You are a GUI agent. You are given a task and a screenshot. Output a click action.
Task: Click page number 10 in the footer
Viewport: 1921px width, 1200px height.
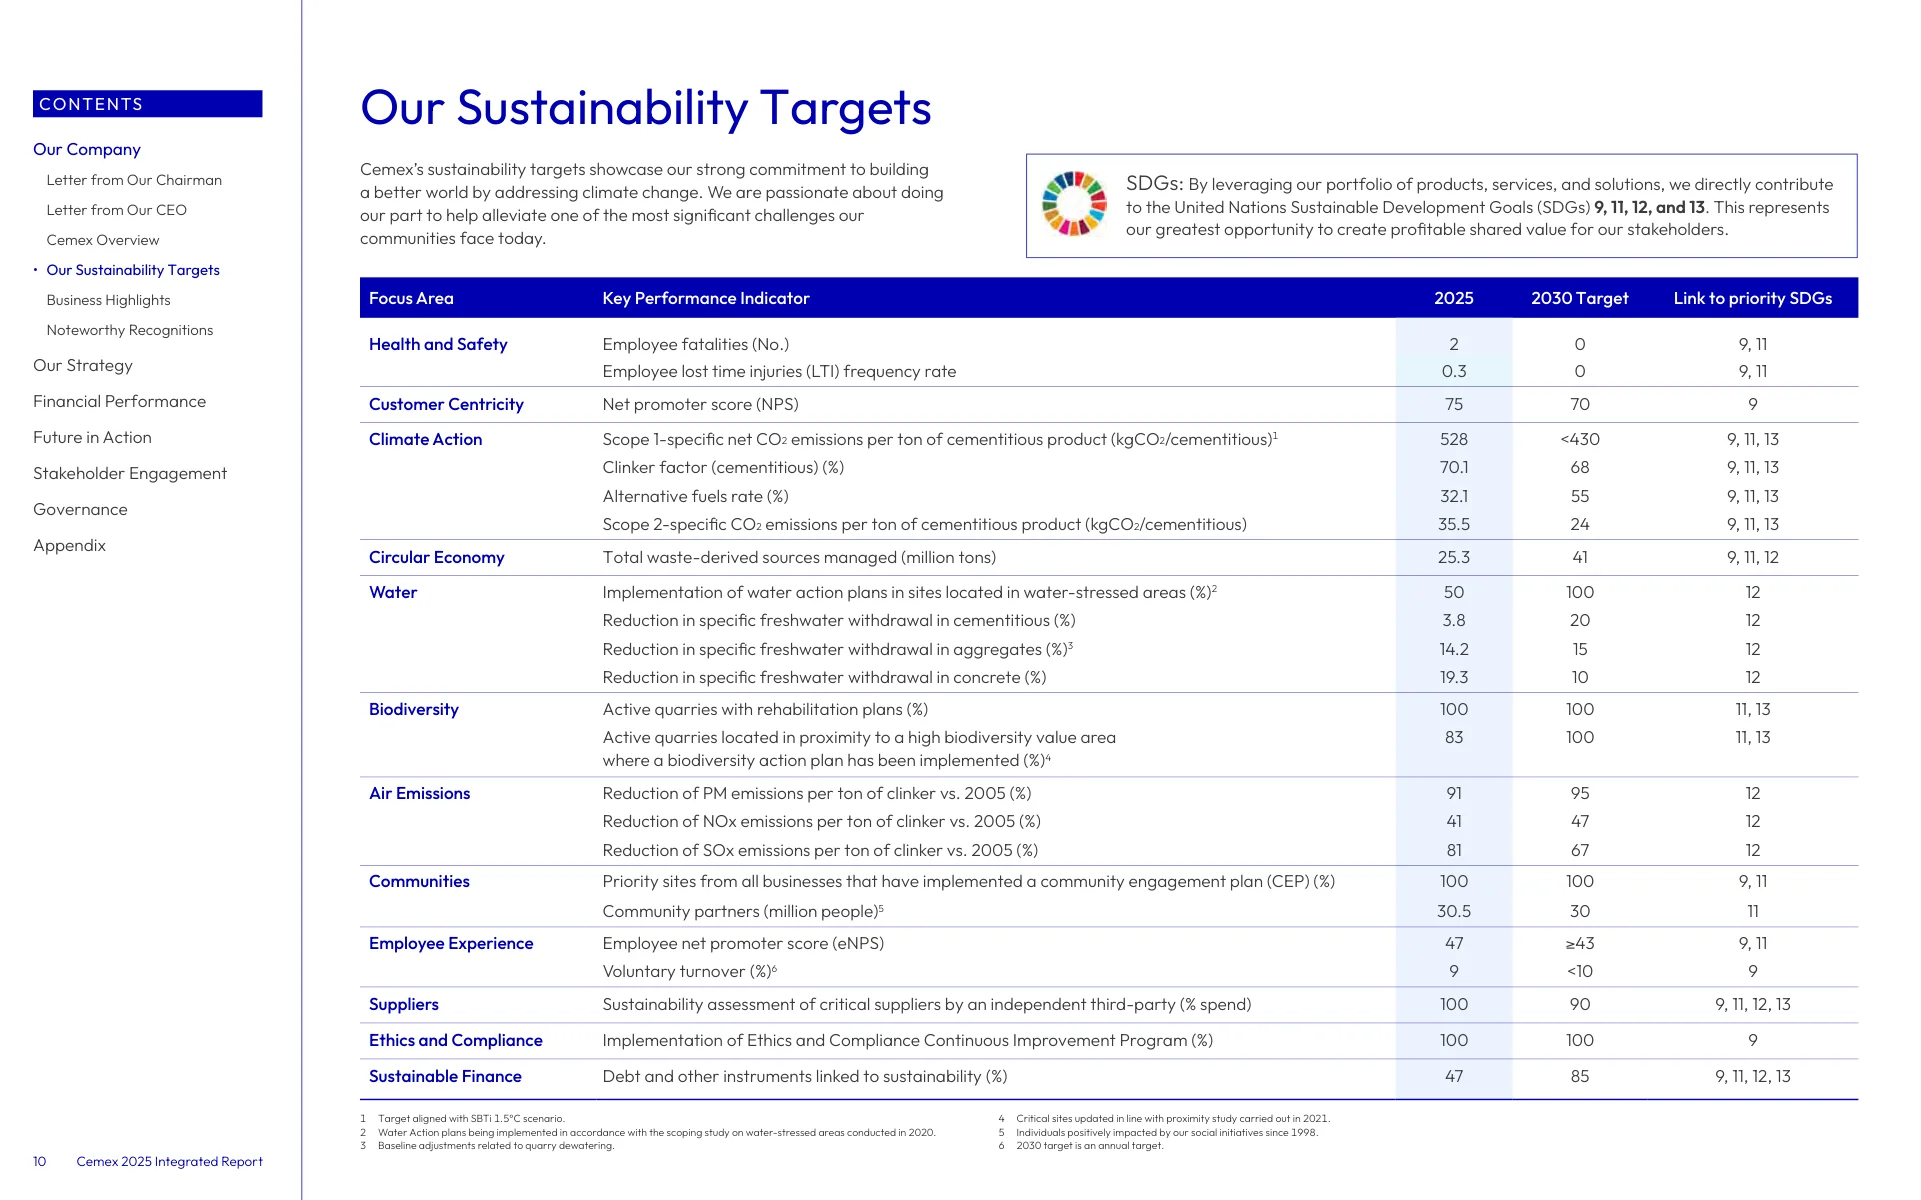pyautogui.click(x=40, y=1162)
